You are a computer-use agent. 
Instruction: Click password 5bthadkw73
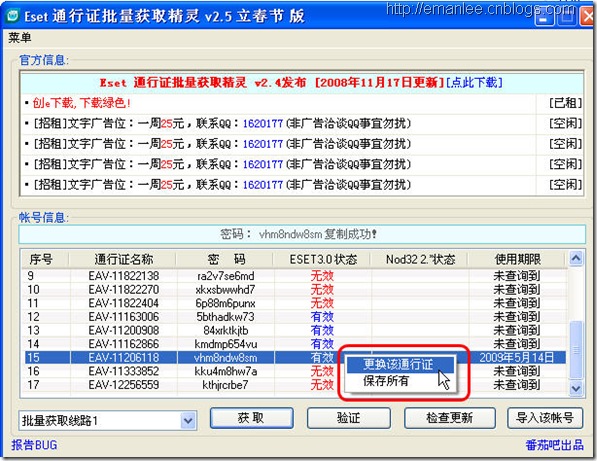(225, 317)
